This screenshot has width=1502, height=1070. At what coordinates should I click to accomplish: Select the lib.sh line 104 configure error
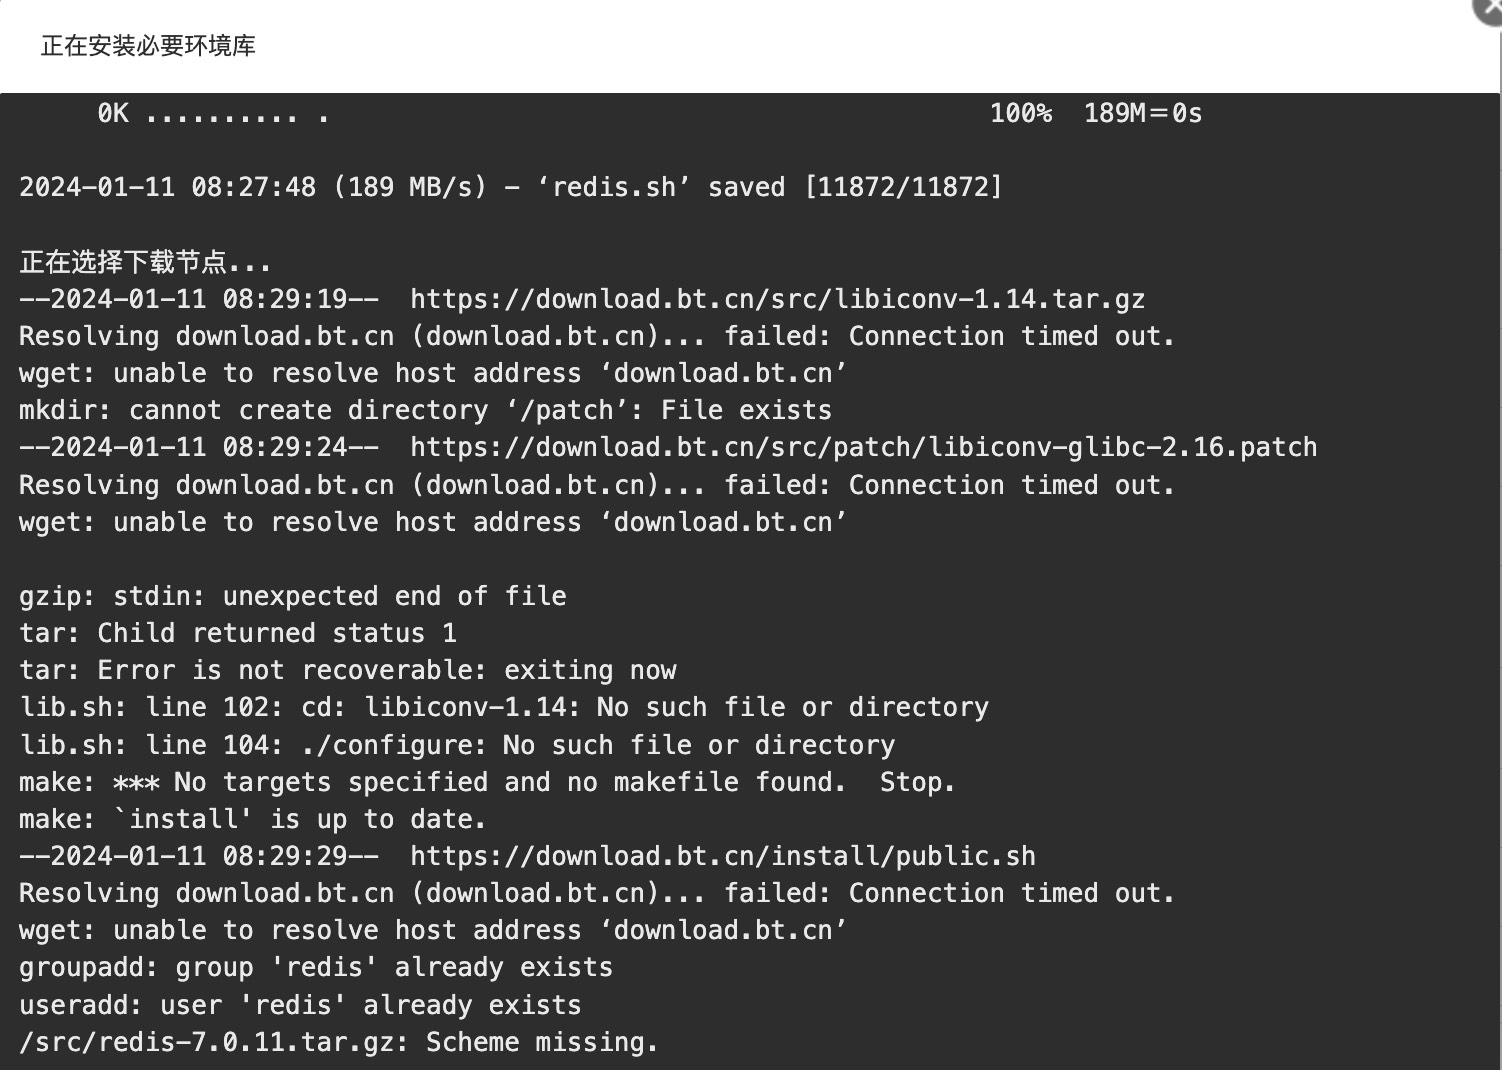pos(457,745)
